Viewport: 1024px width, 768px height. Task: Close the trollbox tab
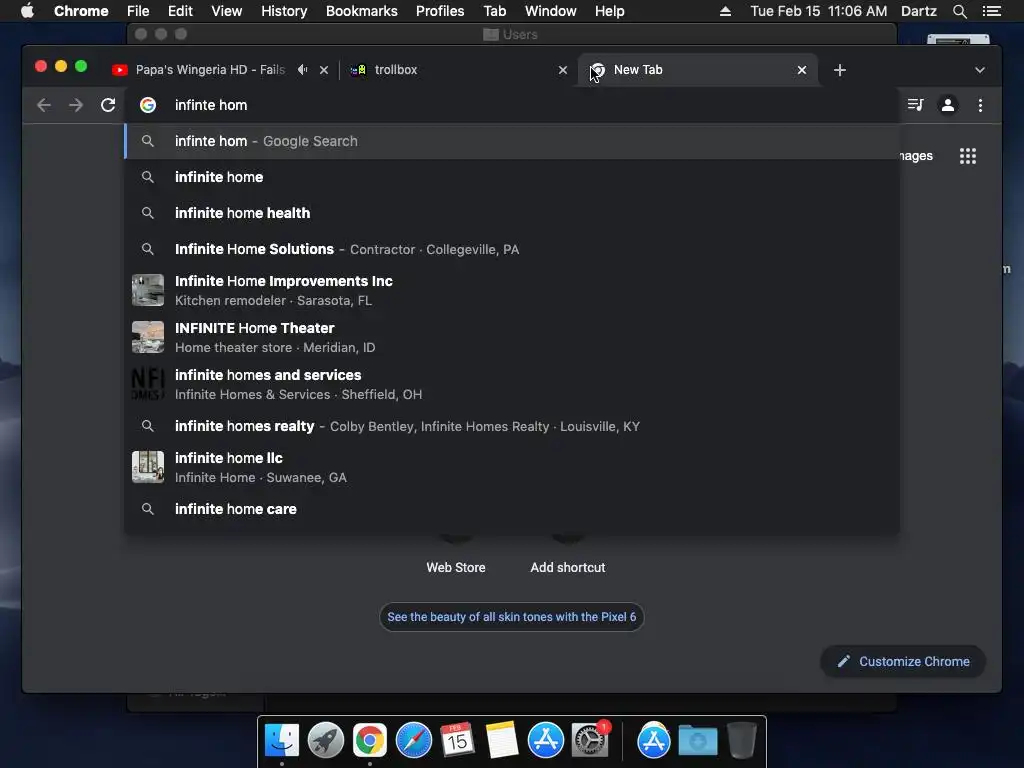[563, 70]
